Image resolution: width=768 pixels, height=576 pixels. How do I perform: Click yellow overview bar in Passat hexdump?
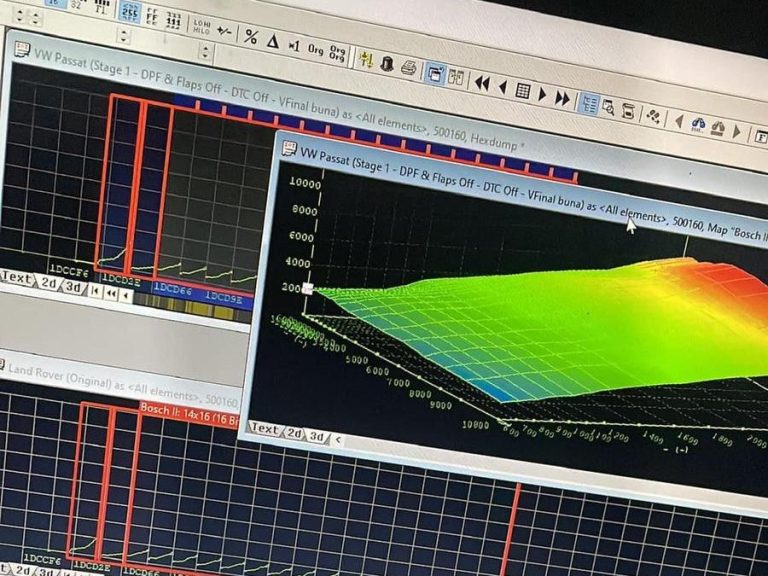click(192, 308)
